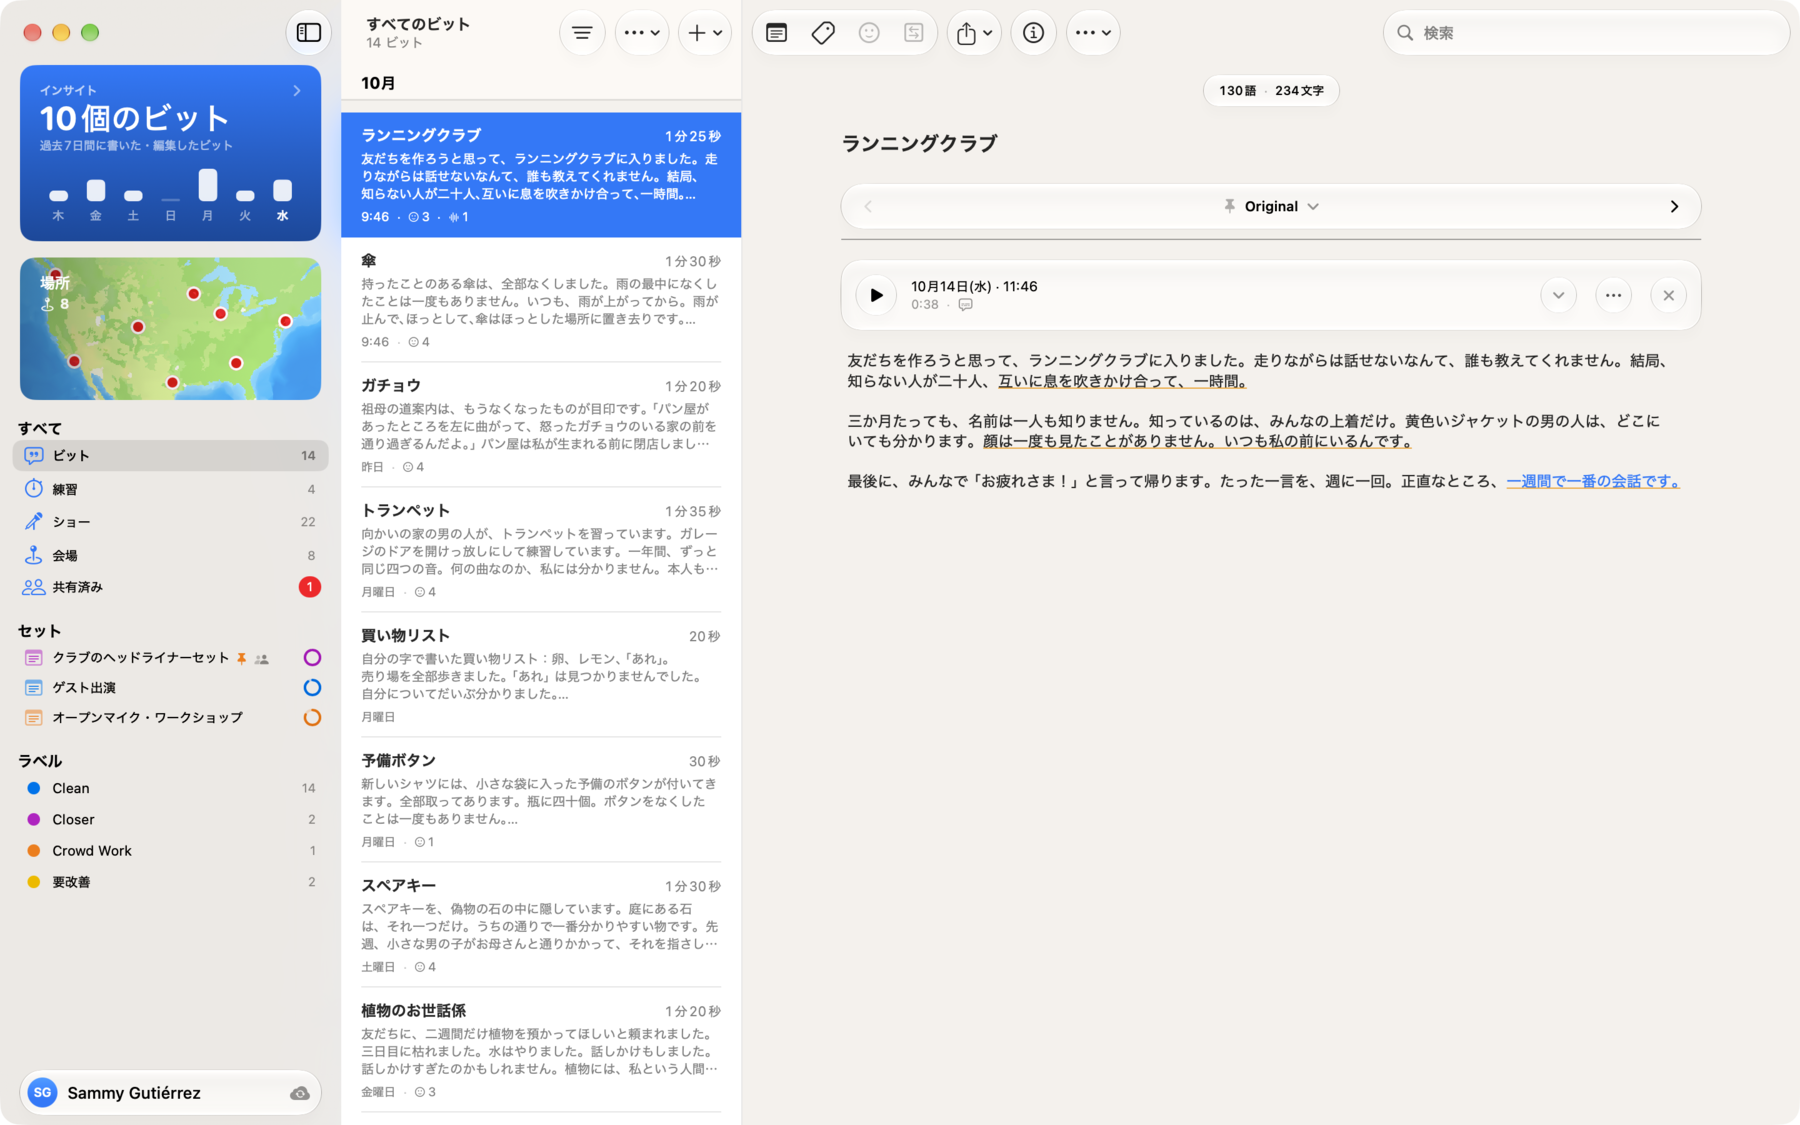
Task: Select ビット in the sidebar
Action: tap(171, 455)
